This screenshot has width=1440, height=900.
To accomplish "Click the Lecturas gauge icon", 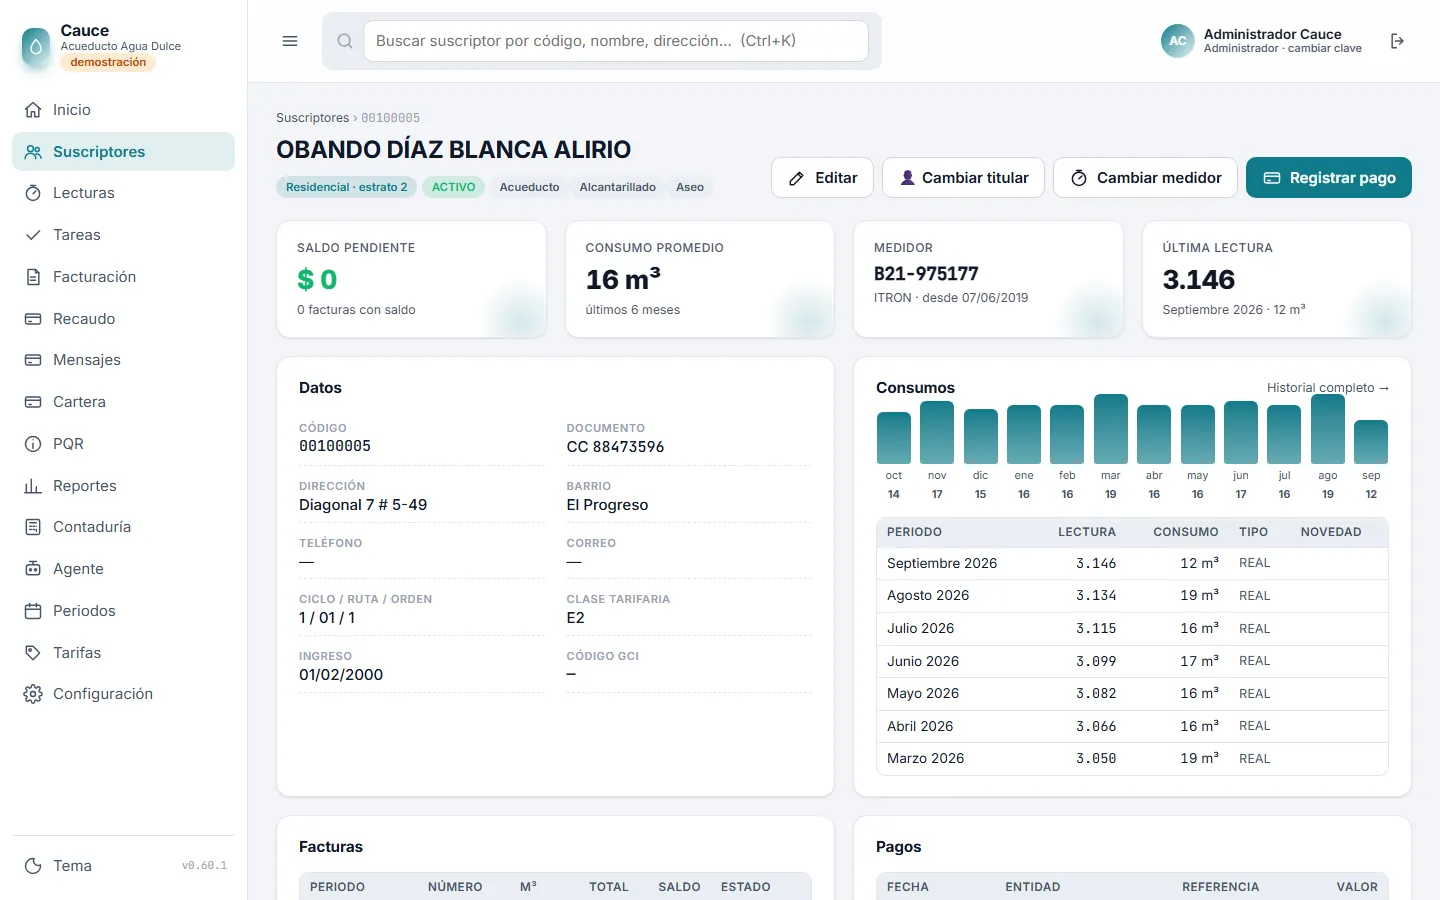I will [x=33, y=193].
